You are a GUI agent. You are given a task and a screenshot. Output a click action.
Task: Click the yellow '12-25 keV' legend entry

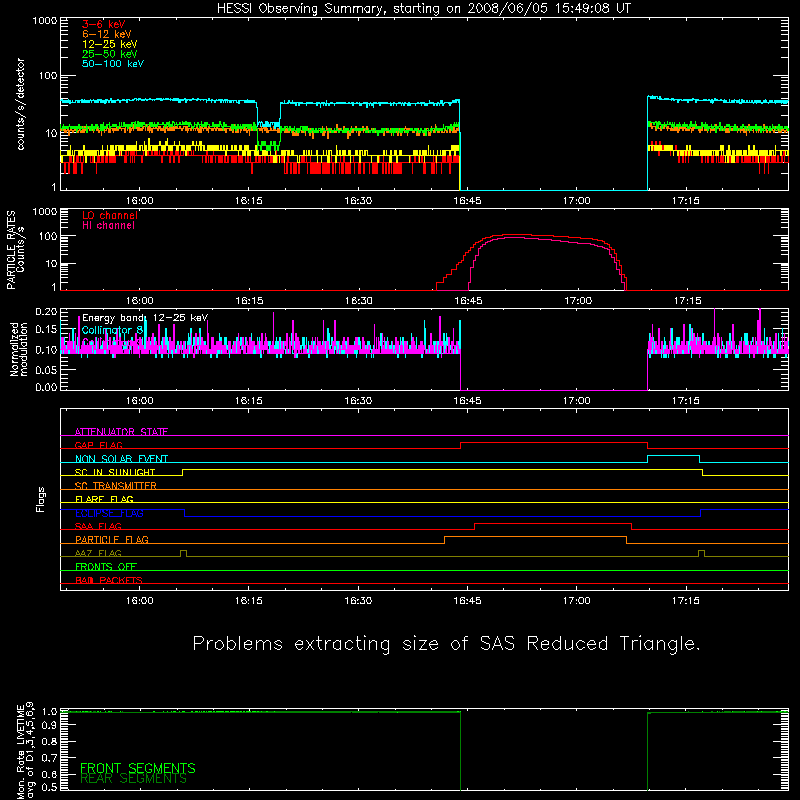[110, 44]
